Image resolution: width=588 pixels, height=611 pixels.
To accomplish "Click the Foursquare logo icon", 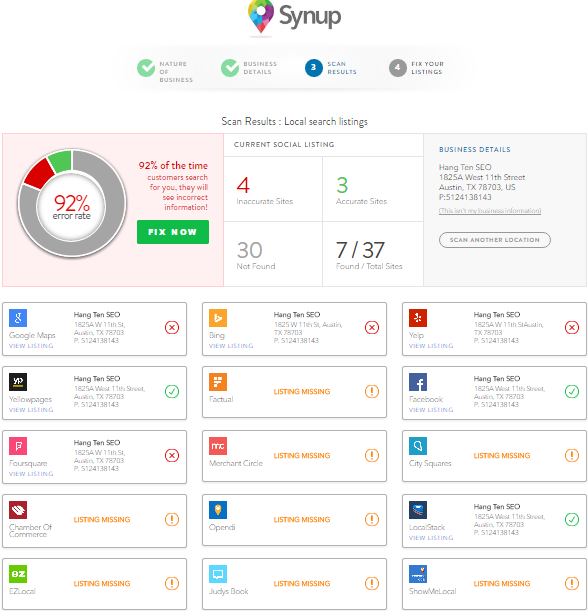I will (18, 446).
